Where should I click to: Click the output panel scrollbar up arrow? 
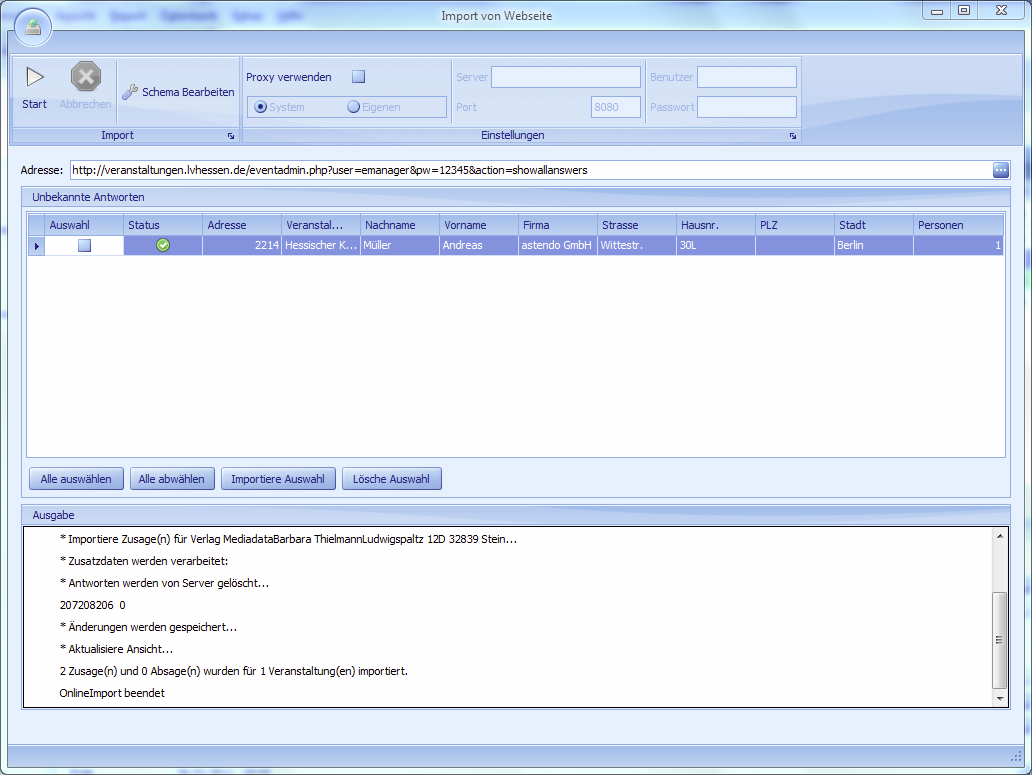coord(1000,537)
